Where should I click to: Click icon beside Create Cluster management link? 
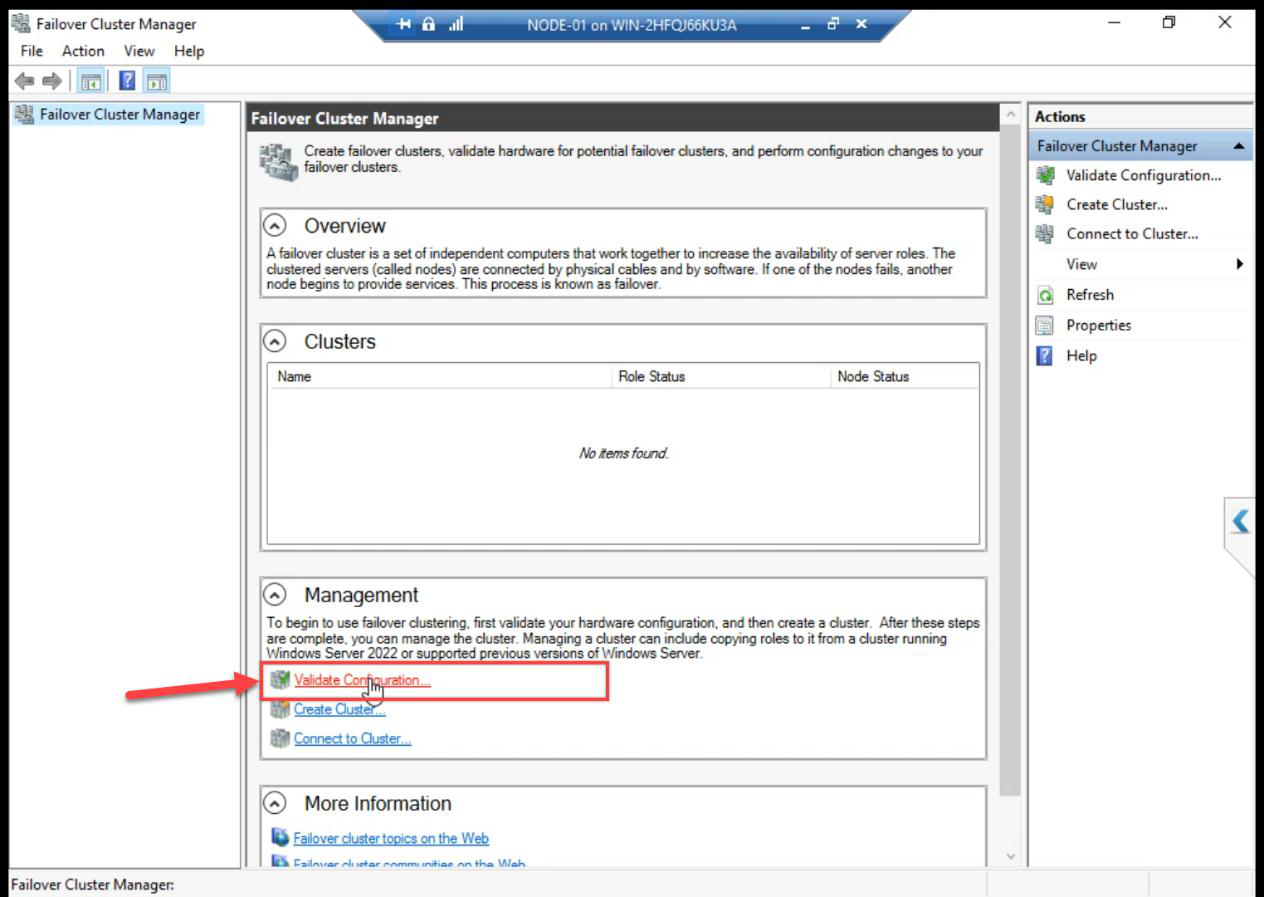pos(280,709)
